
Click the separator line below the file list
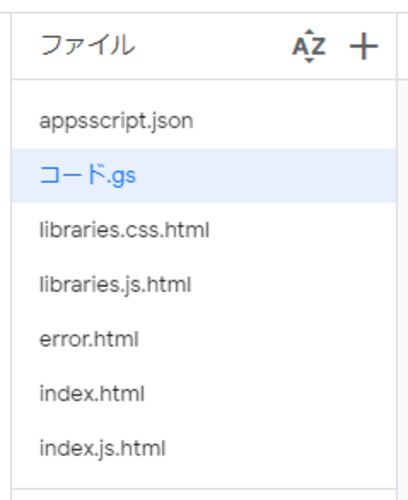coord(204,489)
